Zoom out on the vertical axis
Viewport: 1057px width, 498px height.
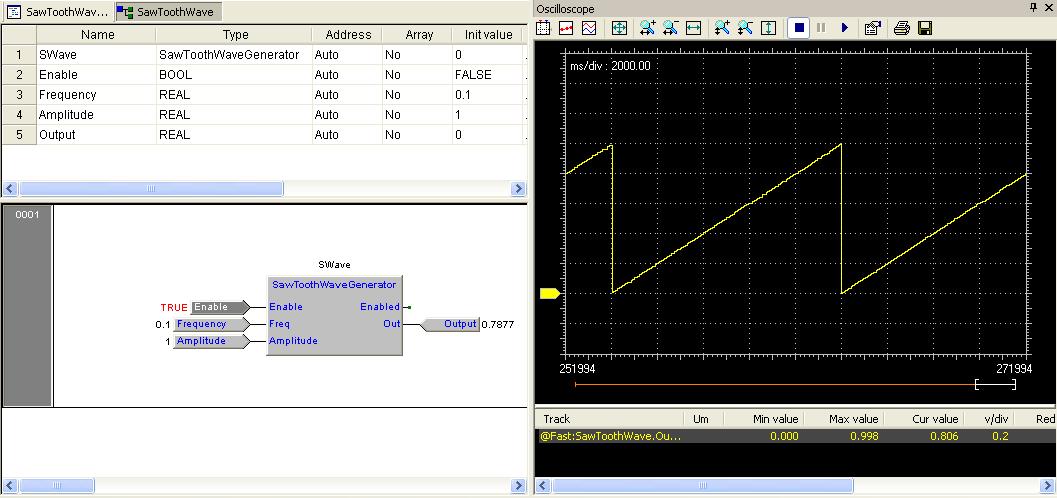click(x=746, y=28)
